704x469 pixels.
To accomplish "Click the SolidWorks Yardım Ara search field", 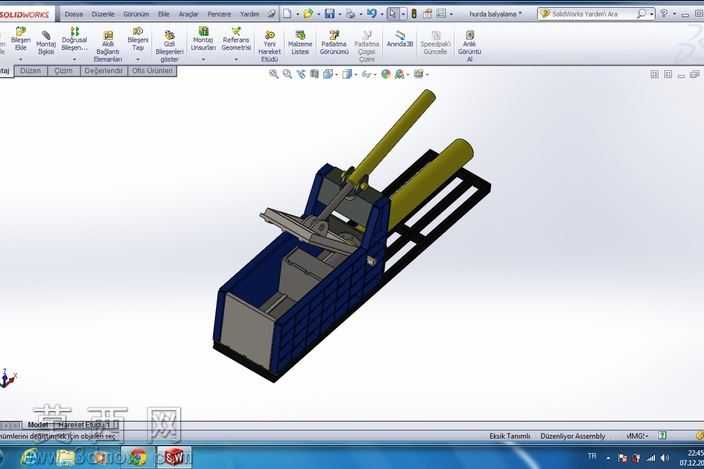I will coord(586,14).
